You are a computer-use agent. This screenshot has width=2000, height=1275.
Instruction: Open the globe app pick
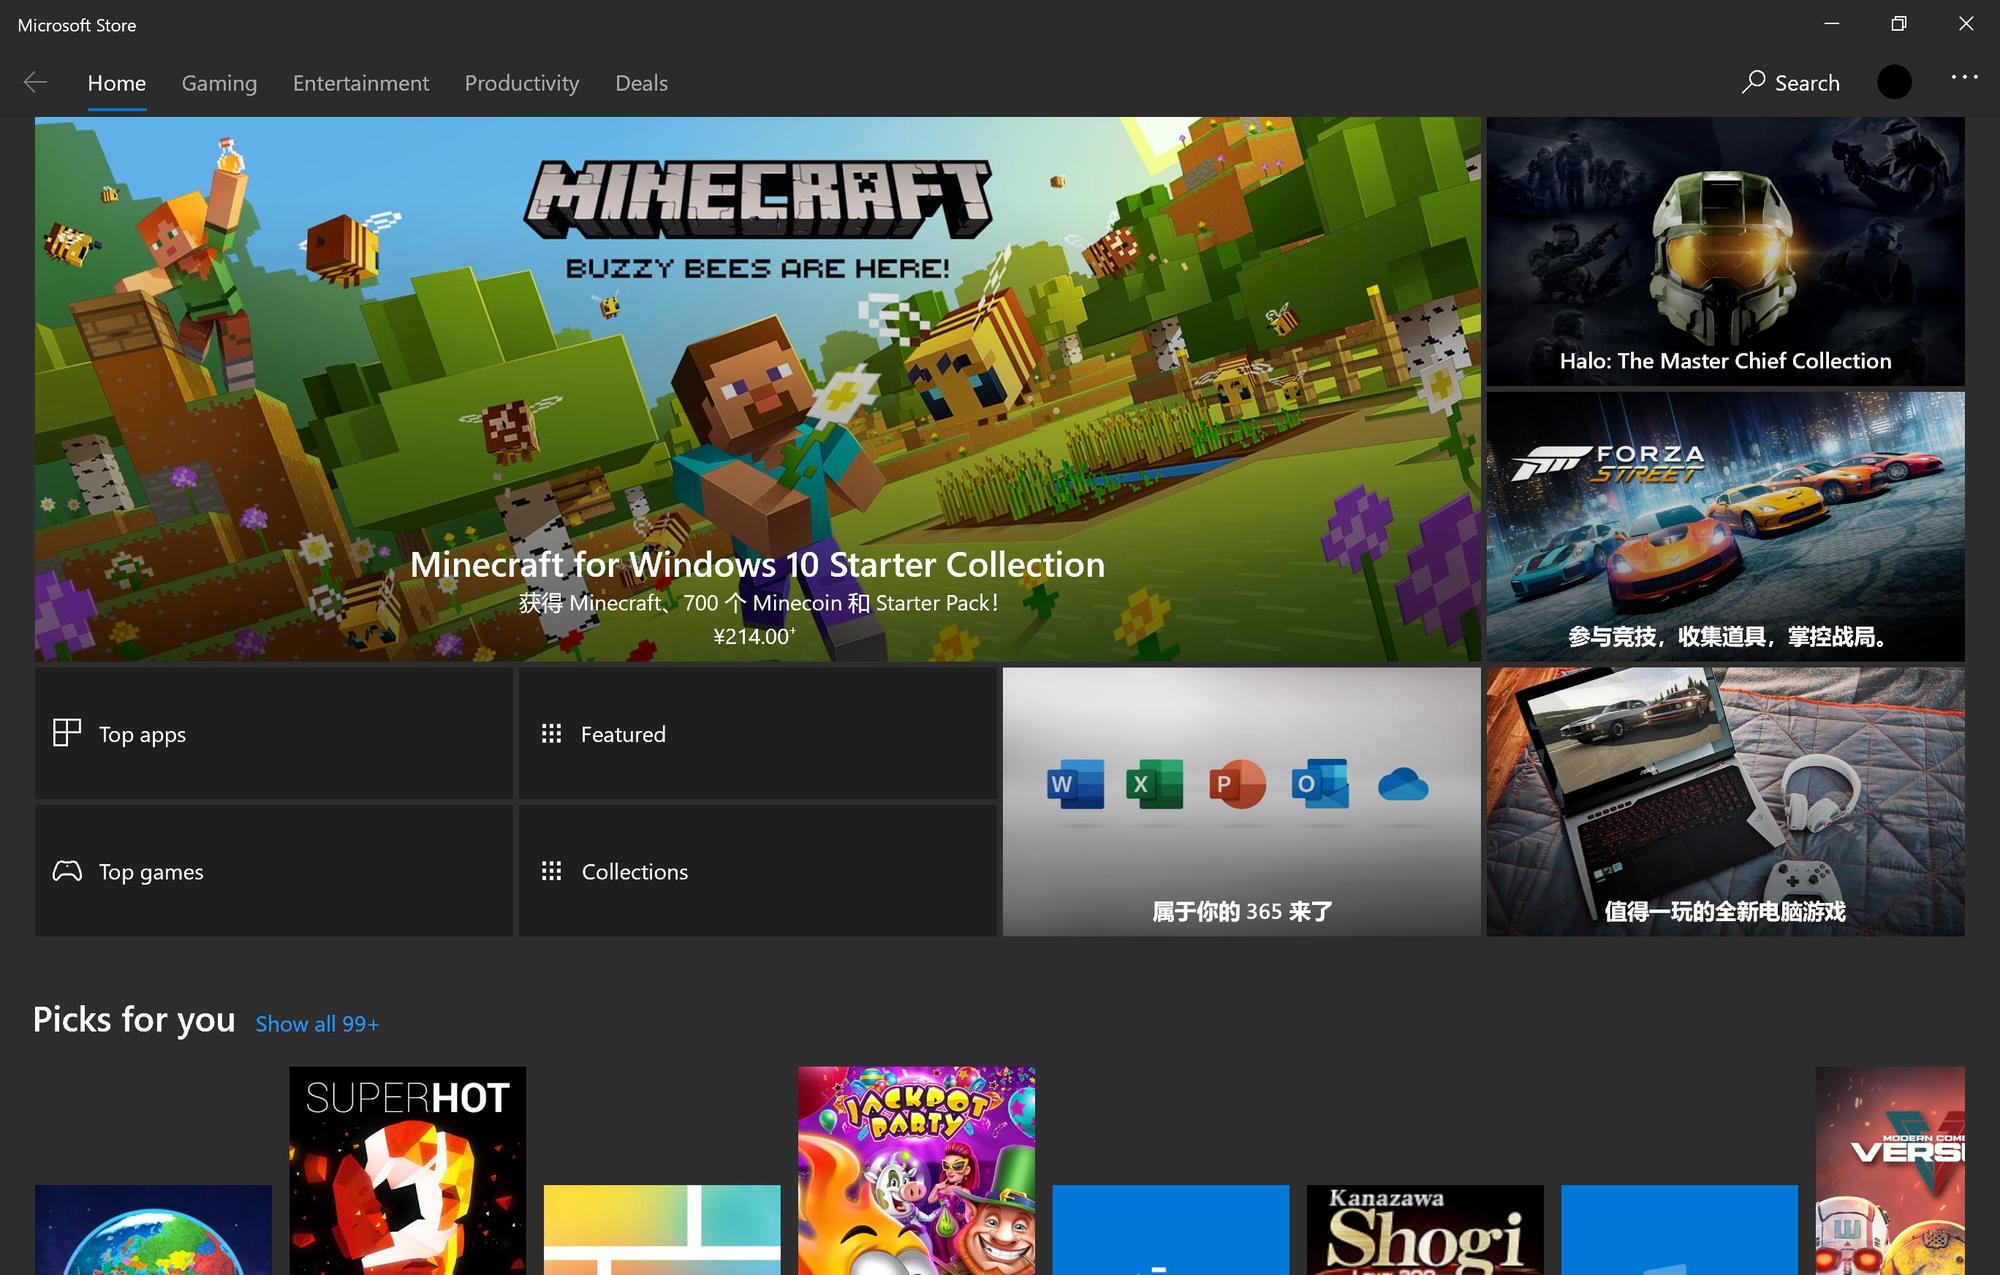[153, 1230]
